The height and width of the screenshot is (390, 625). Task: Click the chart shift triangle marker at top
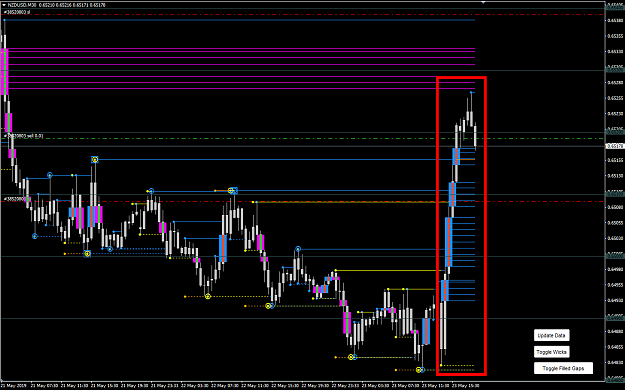tap(483, 2)
